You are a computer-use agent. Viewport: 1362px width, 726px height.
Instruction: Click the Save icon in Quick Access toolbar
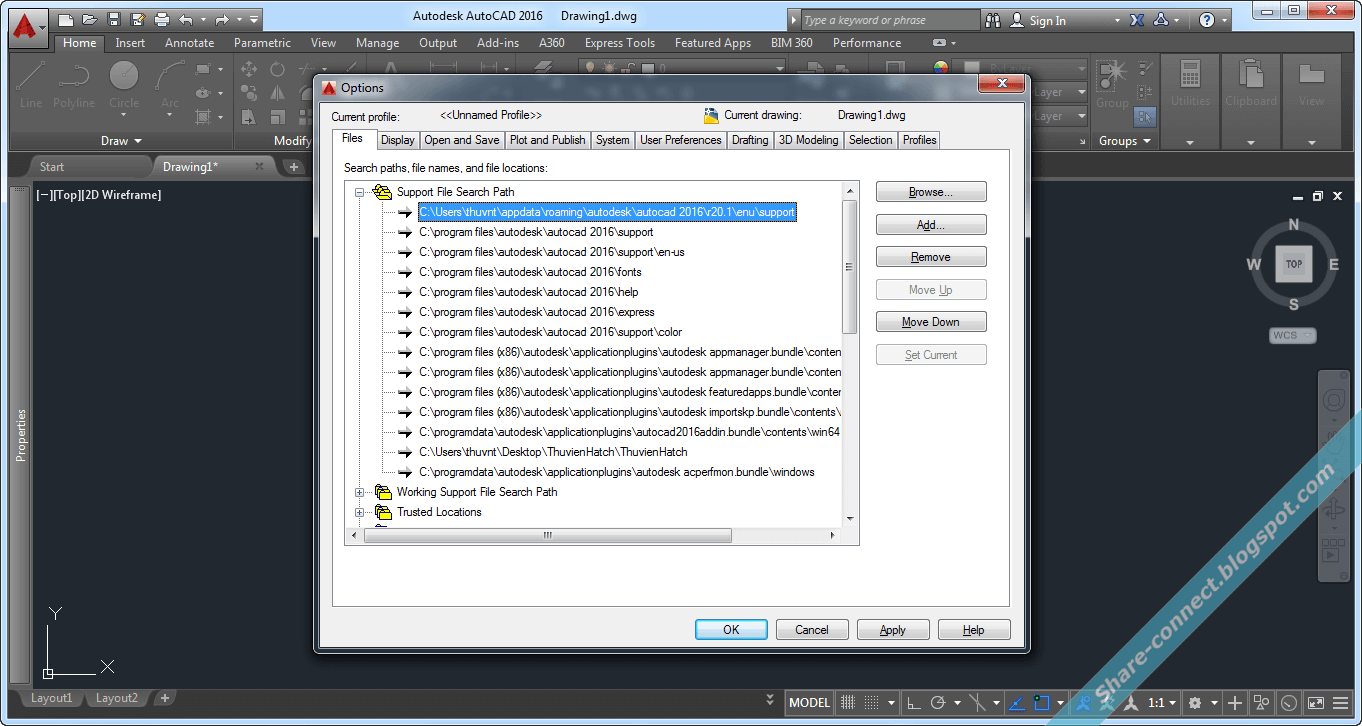(x=114, y=19)
